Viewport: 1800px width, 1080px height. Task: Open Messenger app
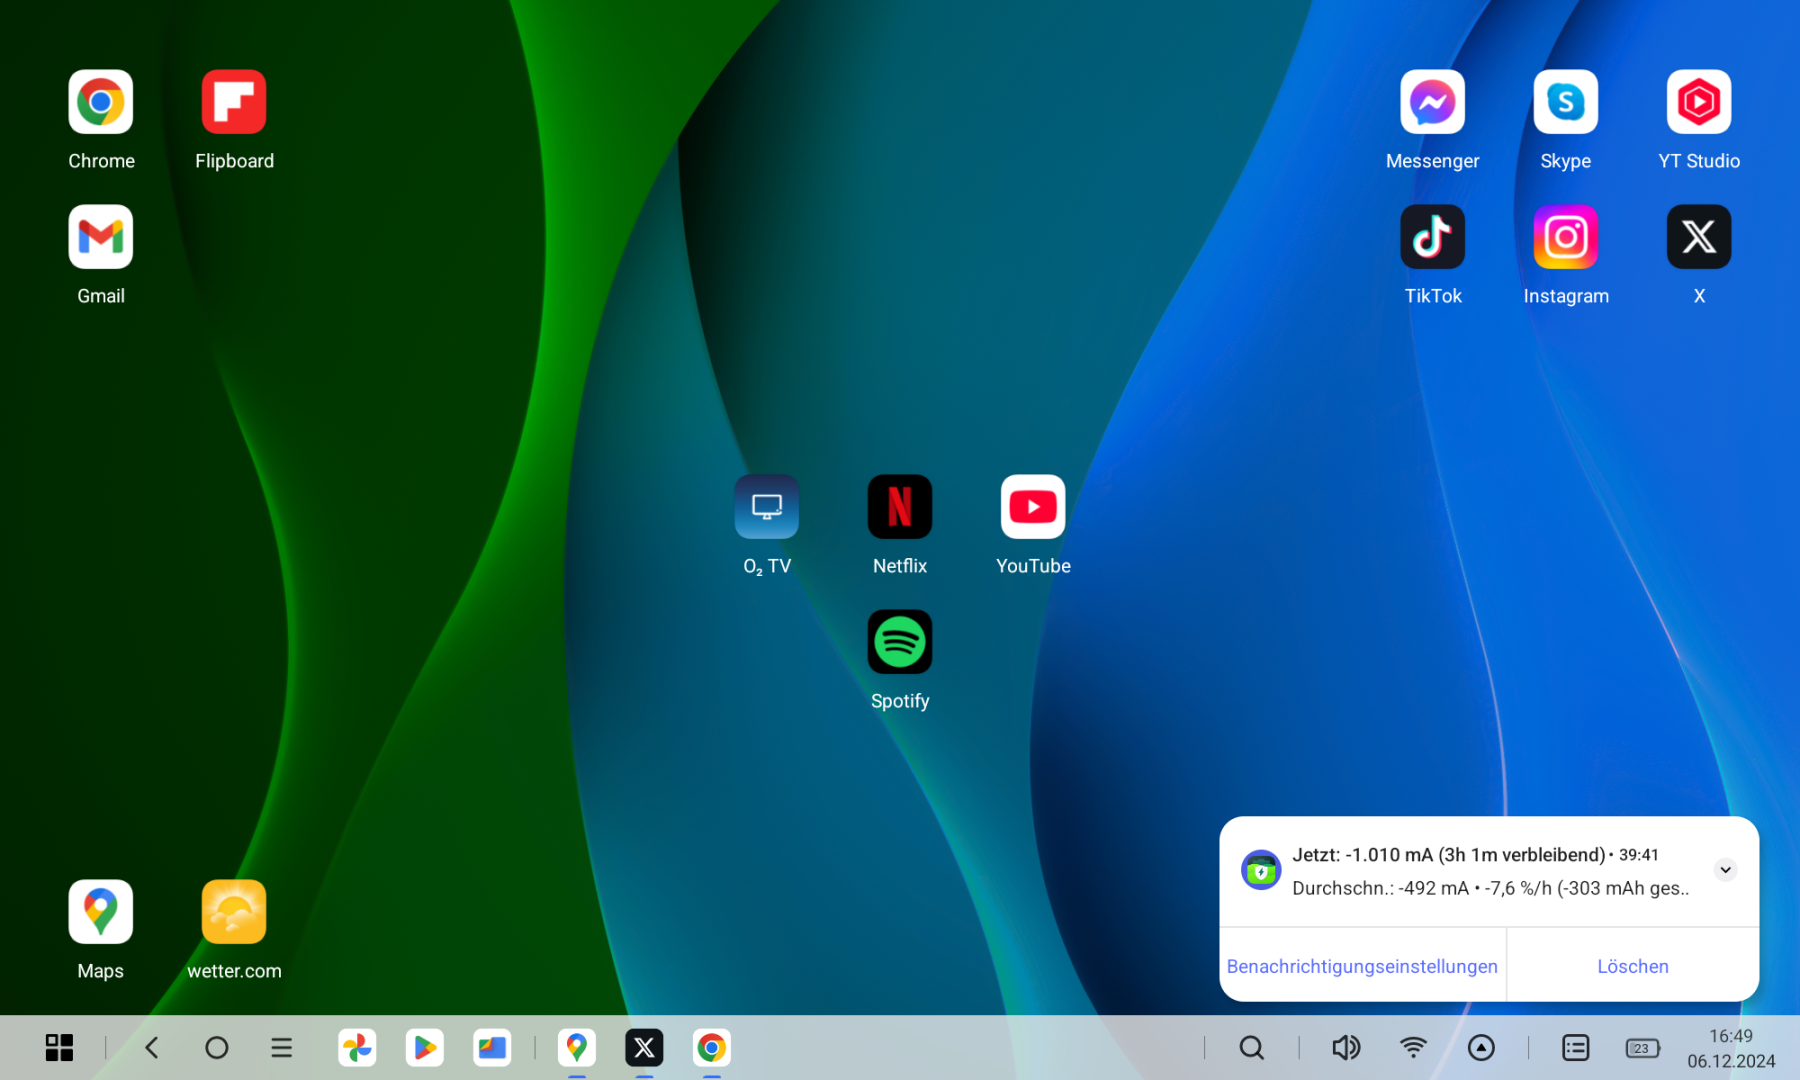pos(1432,102)
